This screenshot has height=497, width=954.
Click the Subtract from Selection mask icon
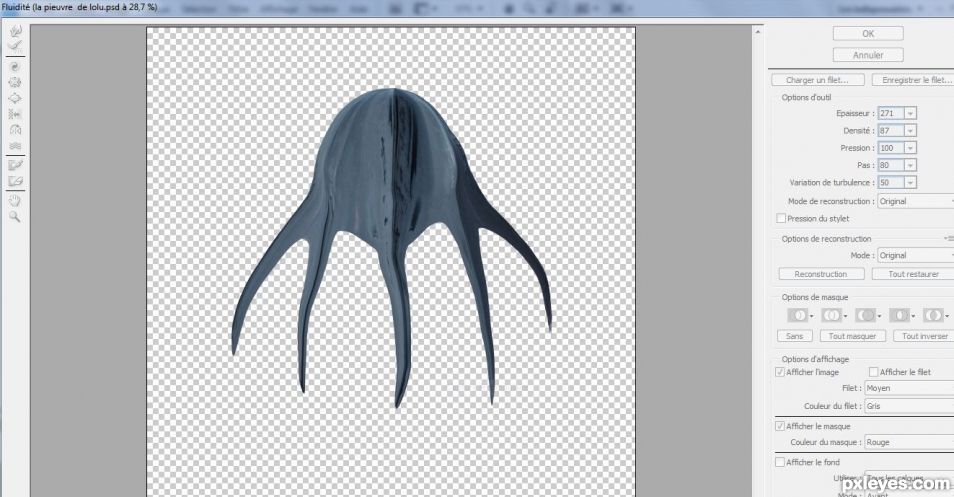coord(865,315)
